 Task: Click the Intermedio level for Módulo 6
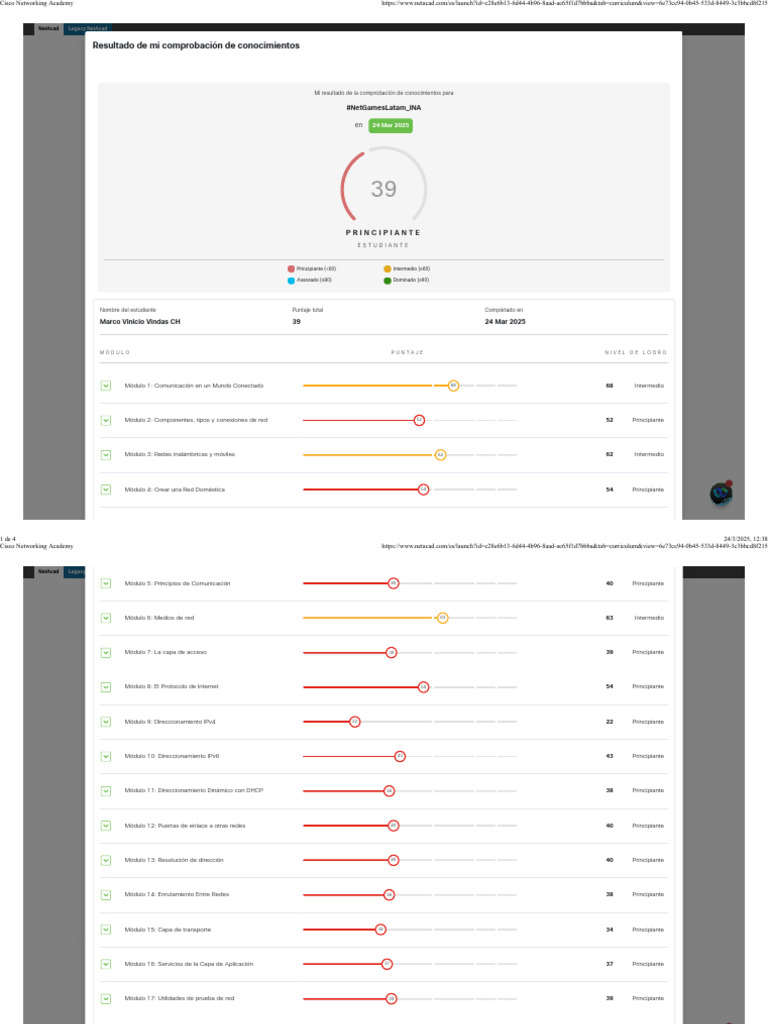pos(649,618)
